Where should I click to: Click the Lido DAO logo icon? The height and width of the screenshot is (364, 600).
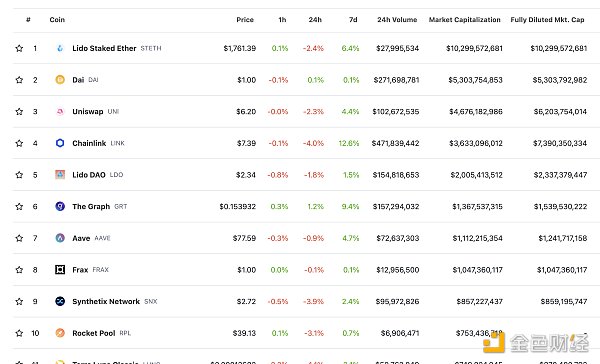[x=60, y=175]
